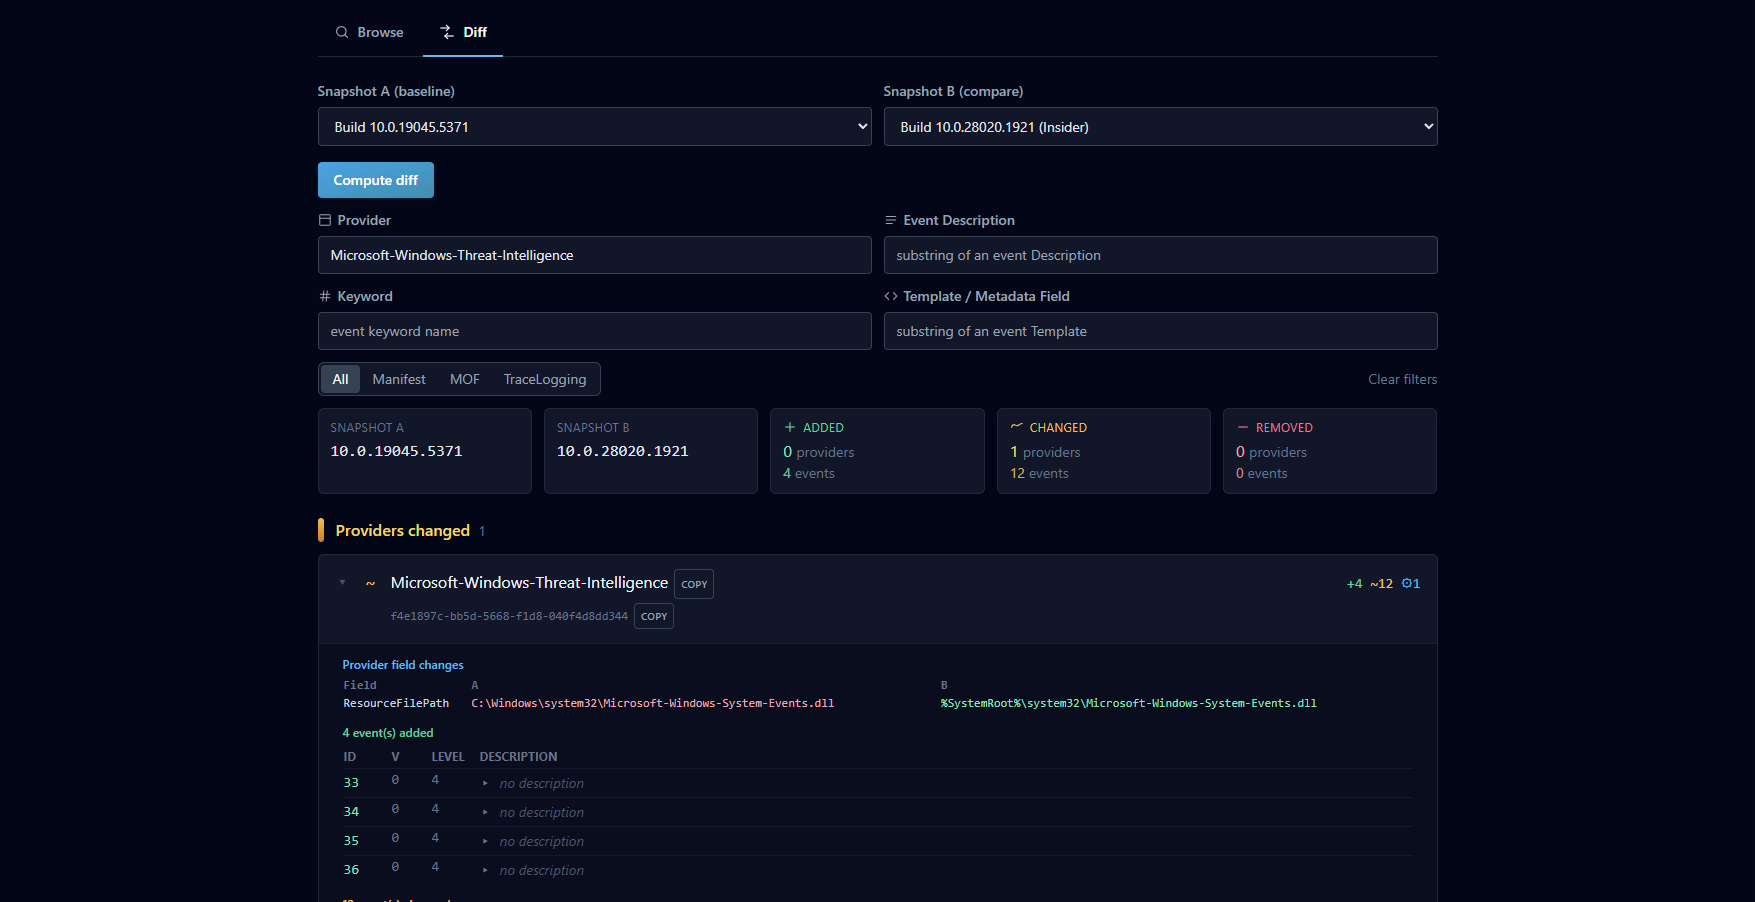
Task: Click the %SystemRoot%\system32 resource path value
Action: (1129, 704)
